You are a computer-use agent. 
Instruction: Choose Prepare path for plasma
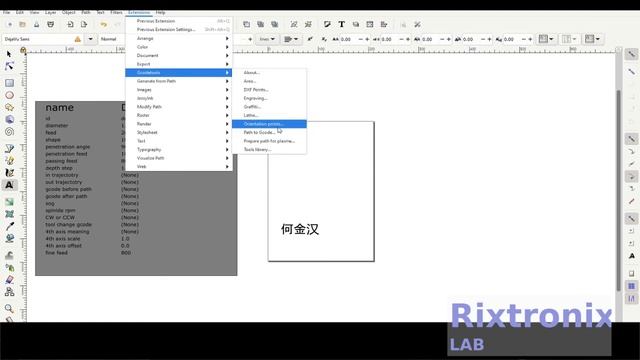pos(269,141)
